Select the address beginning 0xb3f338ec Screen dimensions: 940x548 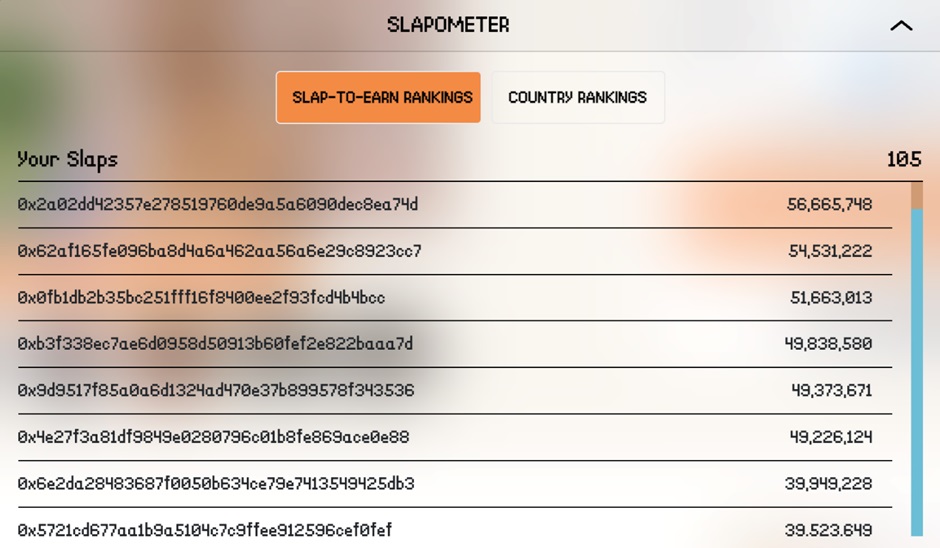coord(215,343)
